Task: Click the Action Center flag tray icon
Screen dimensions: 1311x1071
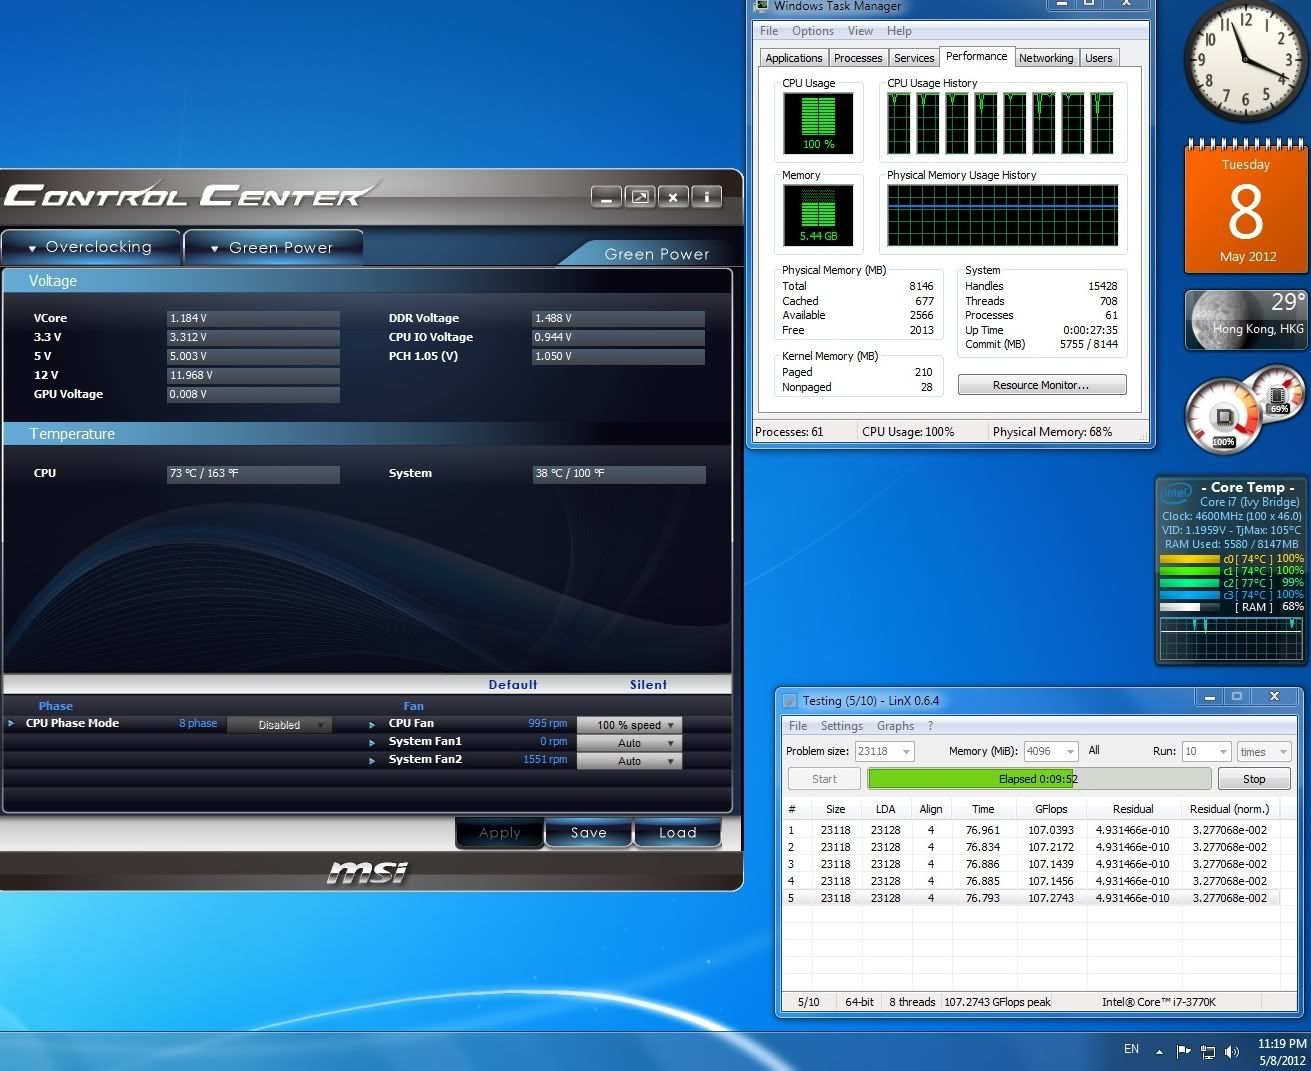Action: pyautogui.click(x=1184, y=1051)
